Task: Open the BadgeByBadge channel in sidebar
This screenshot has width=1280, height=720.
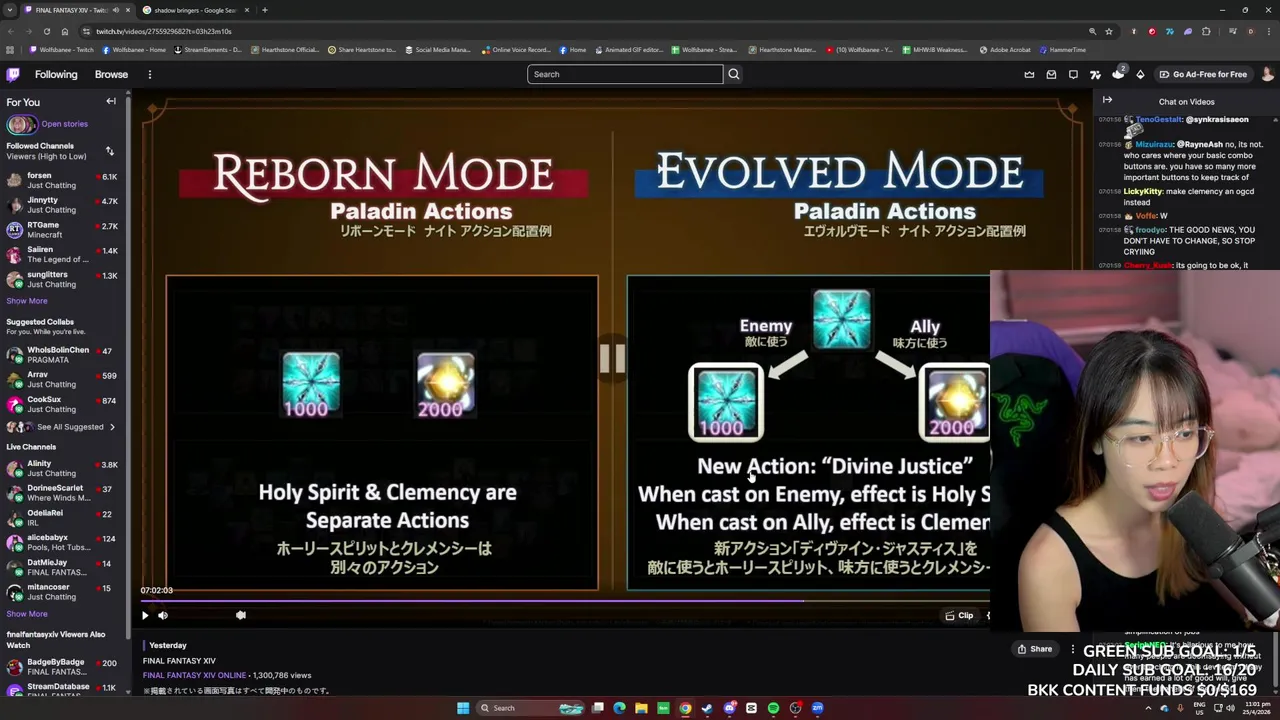Action: tap(62, 667)
